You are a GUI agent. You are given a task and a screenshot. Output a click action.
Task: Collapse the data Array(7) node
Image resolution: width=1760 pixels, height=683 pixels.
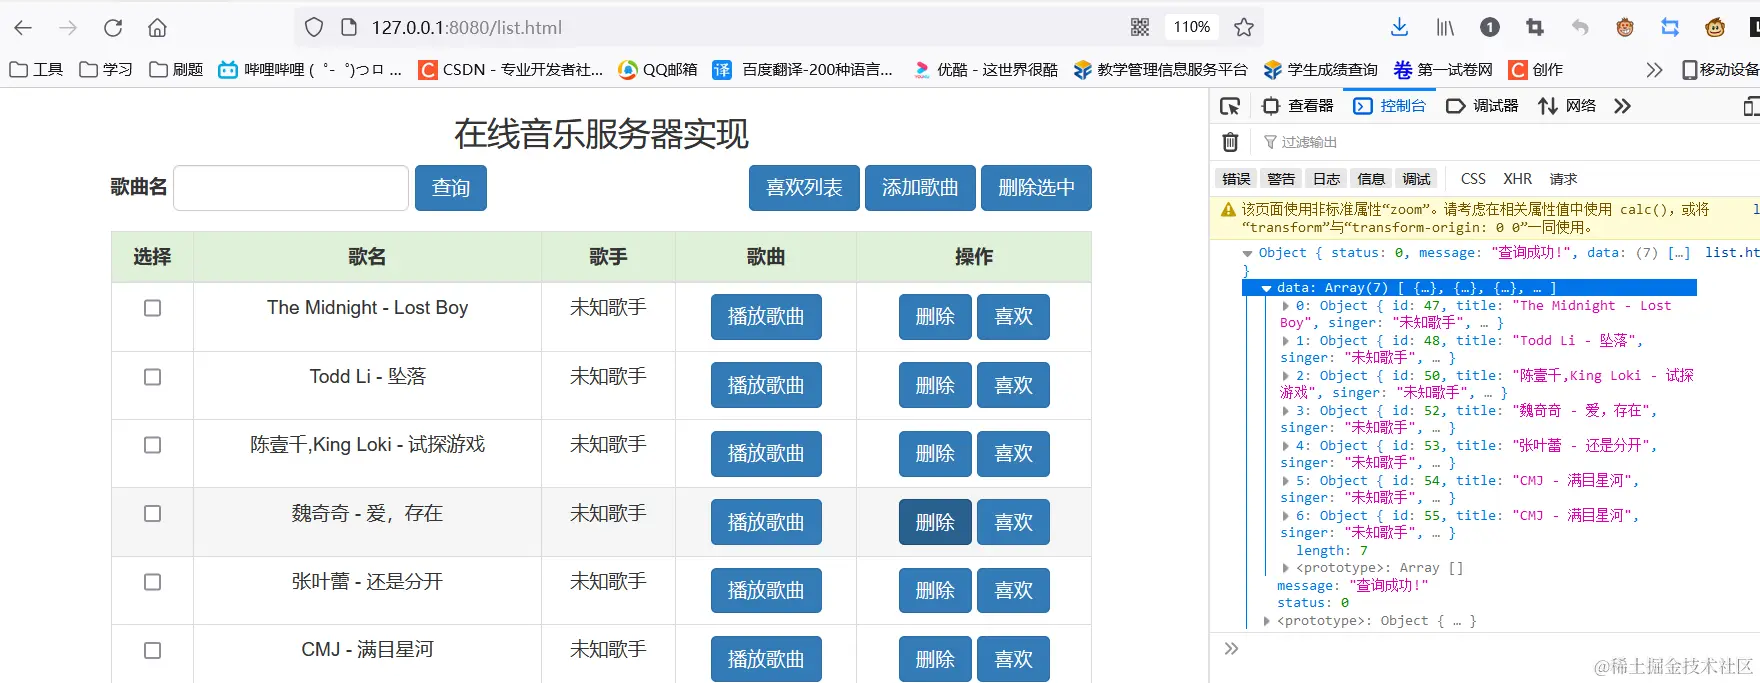1267,288
